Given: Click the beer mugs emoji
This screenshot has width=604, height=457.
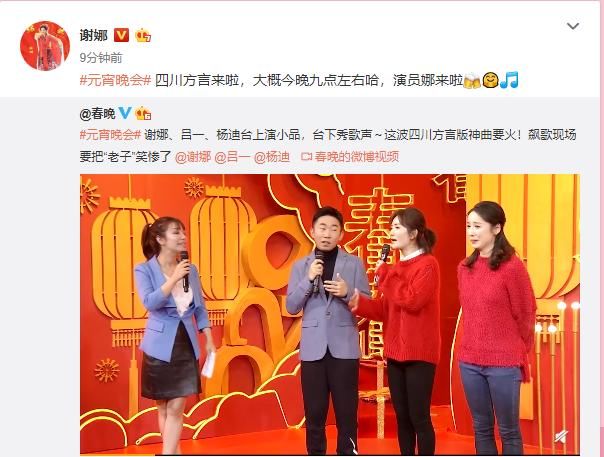Looking at the screenshot, I should [x=471, y=81].
